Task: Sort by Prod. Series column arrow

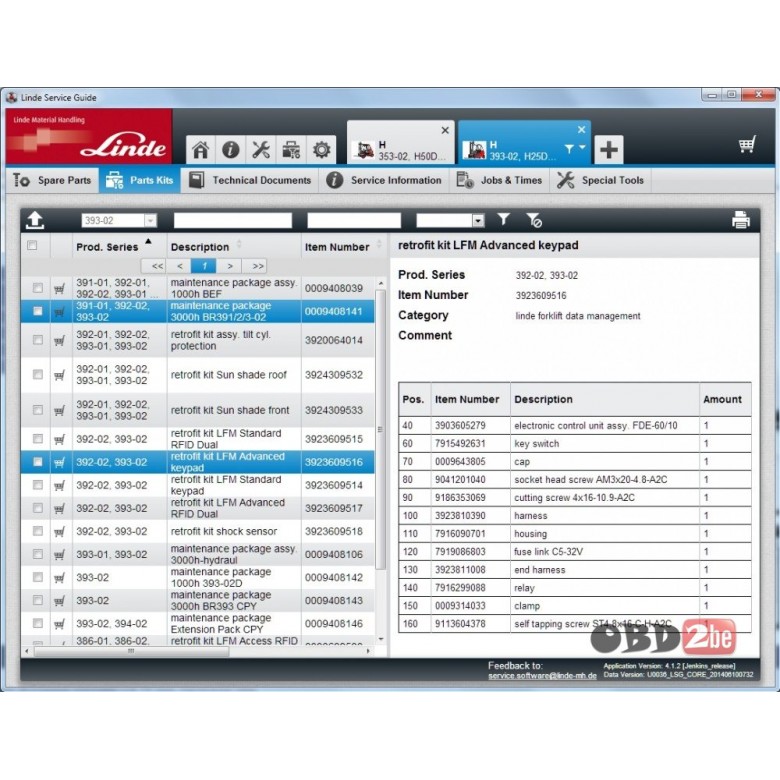Action: point(148,241)
